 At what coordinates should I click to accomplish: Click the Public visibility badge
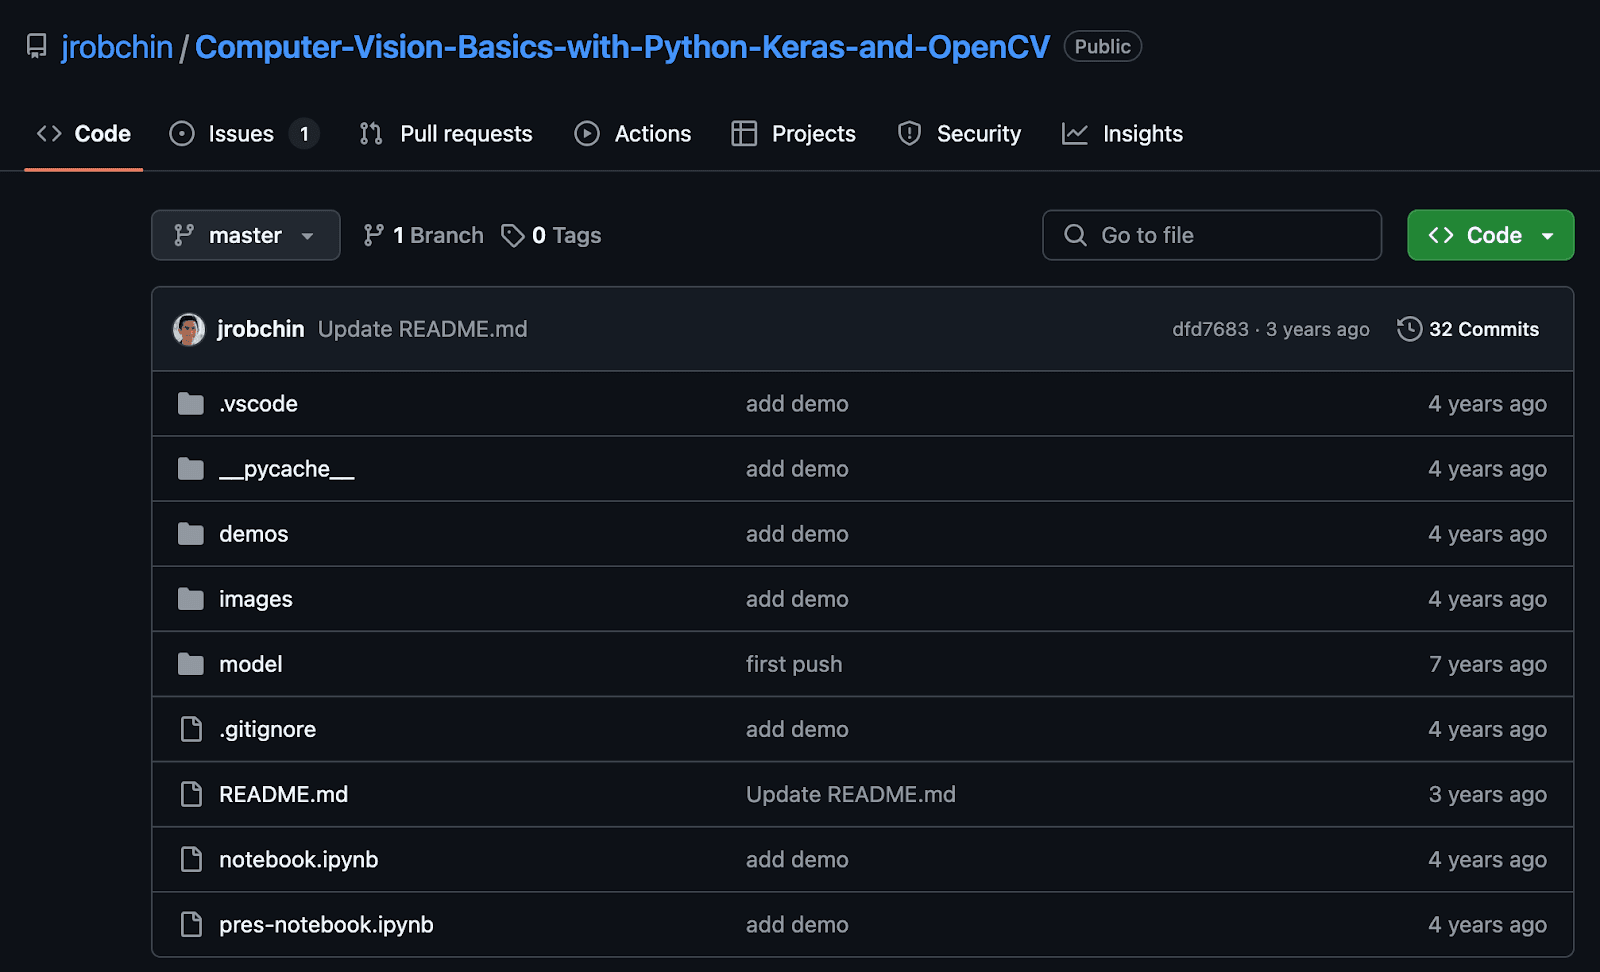(1103, 47)
